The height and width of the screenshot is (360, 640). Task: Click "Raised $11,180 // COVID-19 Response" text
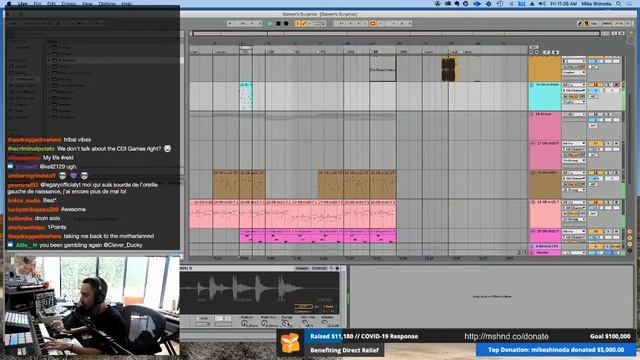(x=364, y=336)
